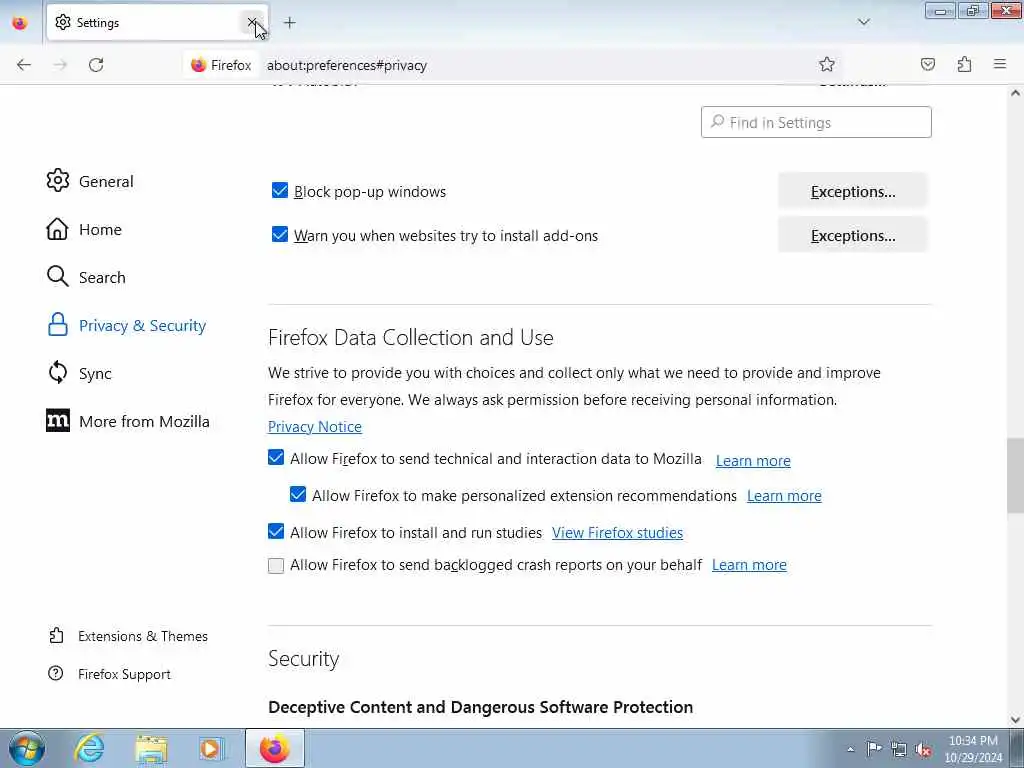Screen dimensions: 1024x768
Task: Open Sync settings category
Action: click(79, 373)
